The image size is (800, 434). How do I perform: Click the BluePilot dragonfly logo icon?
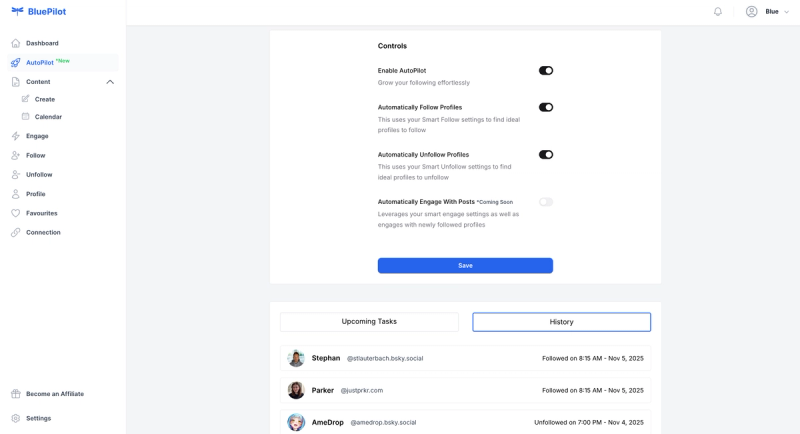17,11
